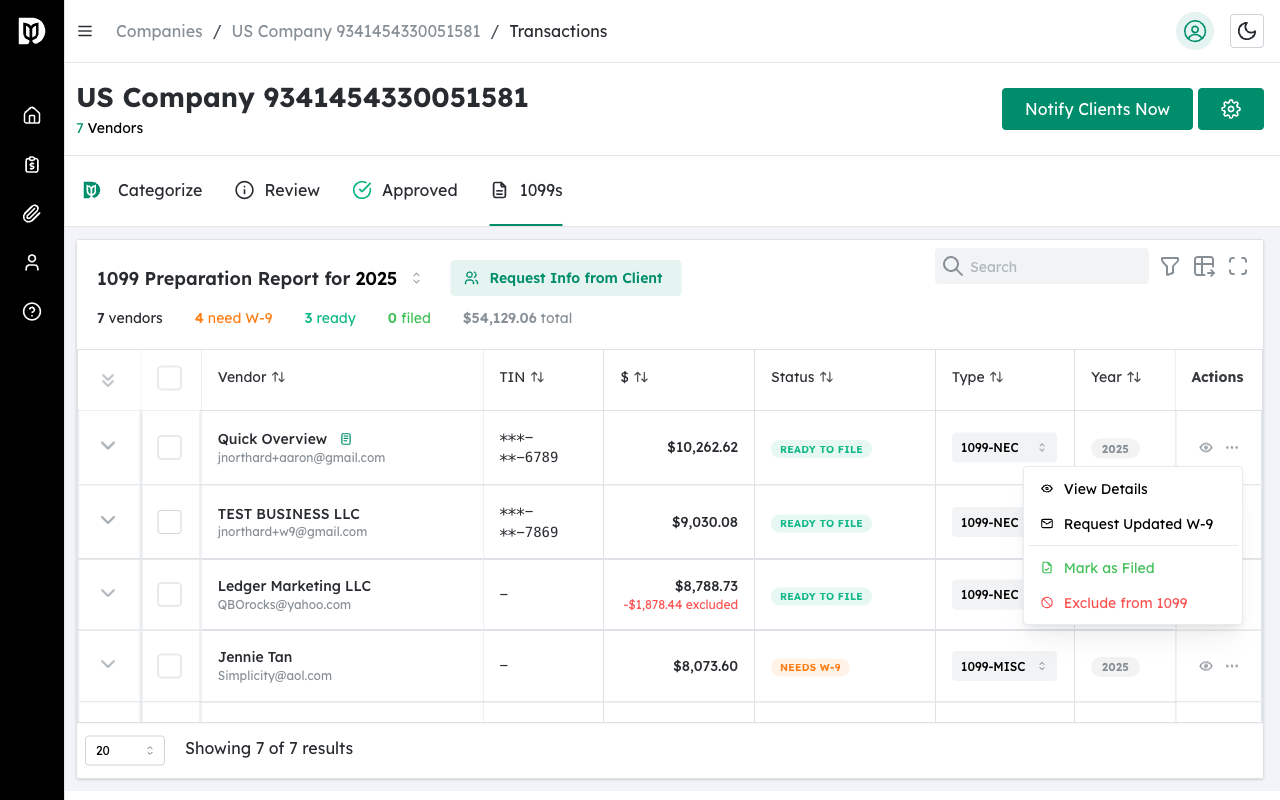Choose Mark as Filed from menu
Image resolution: width=1280 pixels, height=800 pixels.
[x=1108, y=568]
